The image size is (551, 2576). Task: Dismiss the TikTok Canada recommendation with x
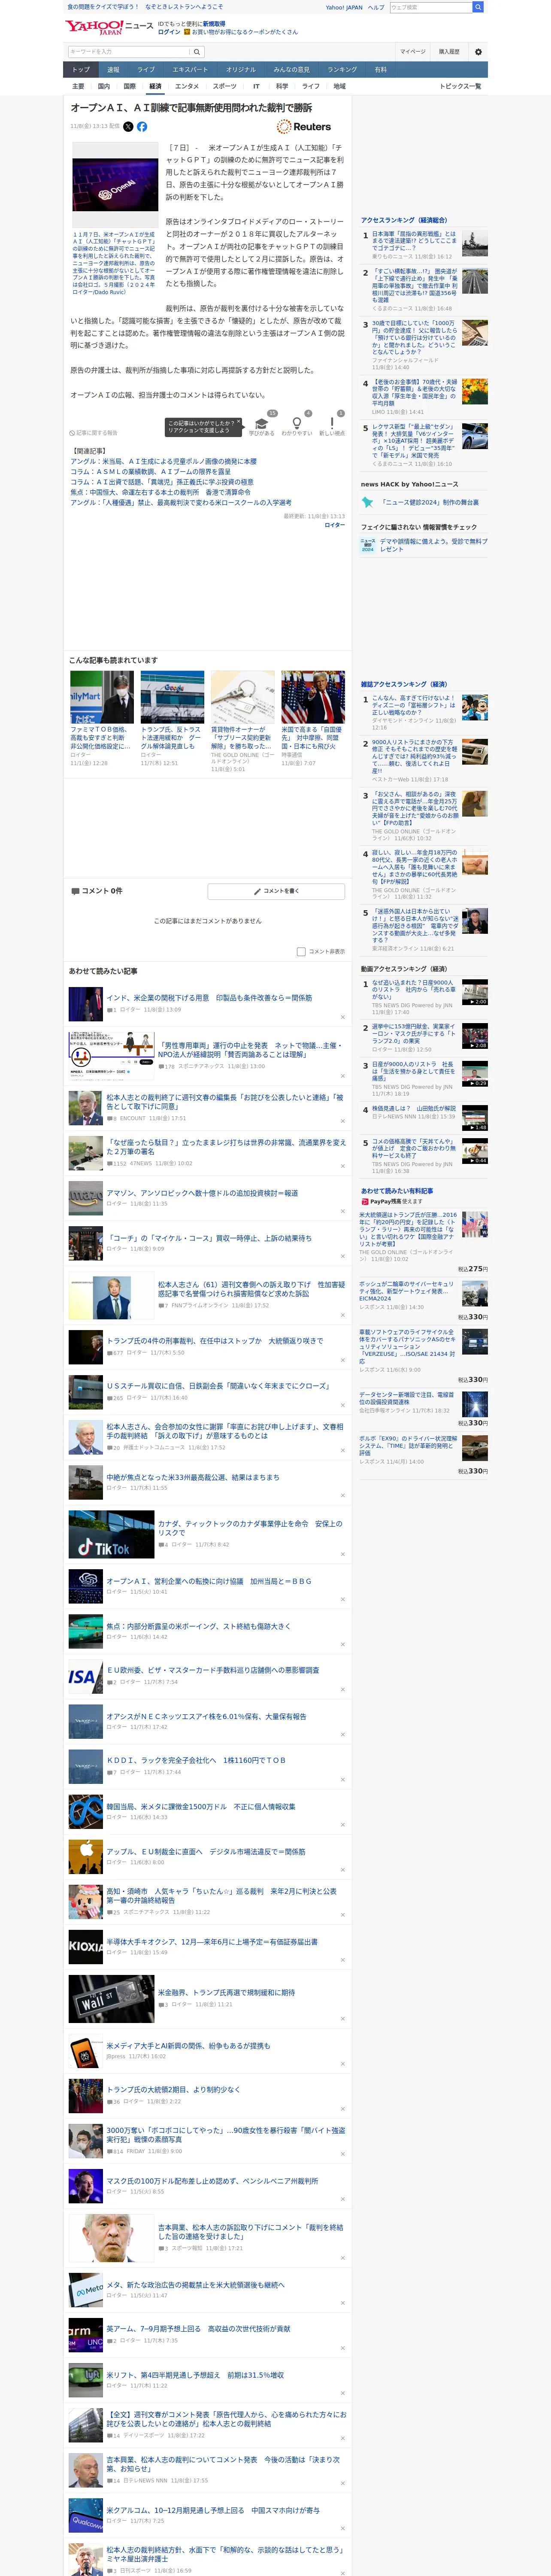[x=342, y=1554]
